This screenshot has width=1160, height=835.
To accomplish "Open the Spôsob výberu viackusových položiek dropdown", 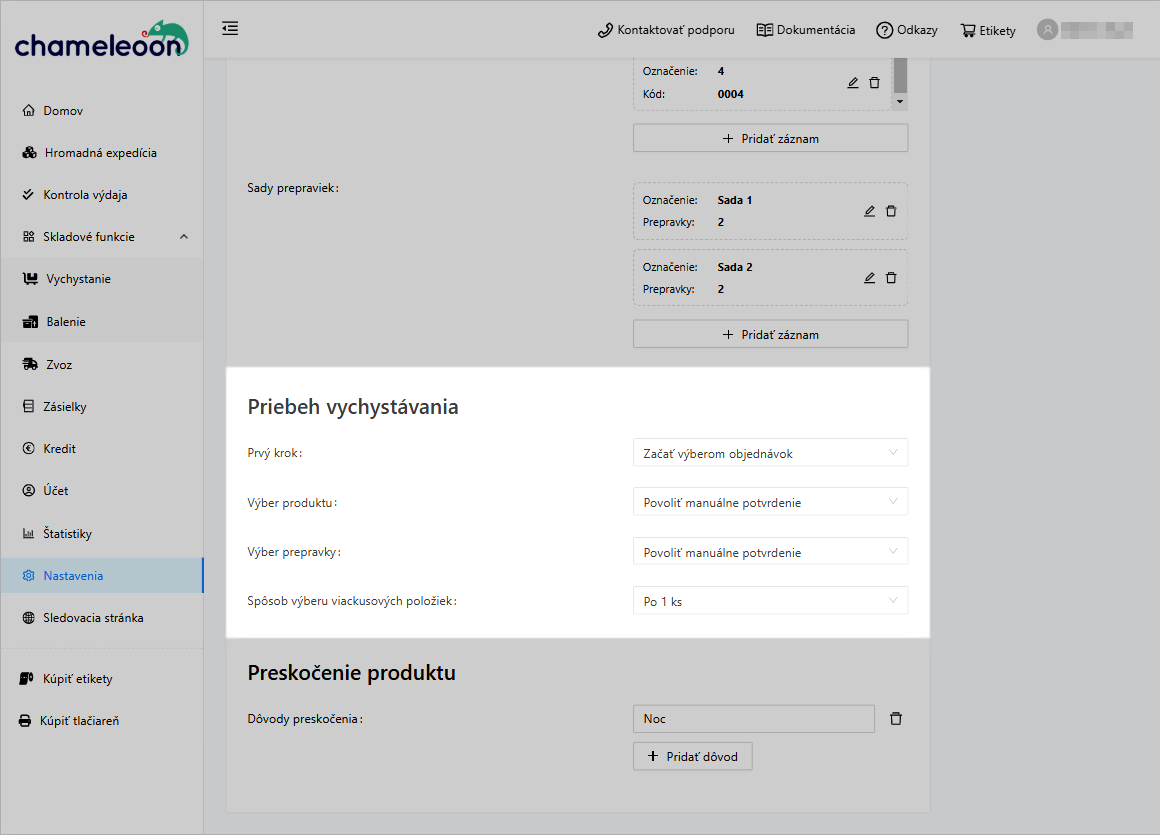I will click(770, 600).
